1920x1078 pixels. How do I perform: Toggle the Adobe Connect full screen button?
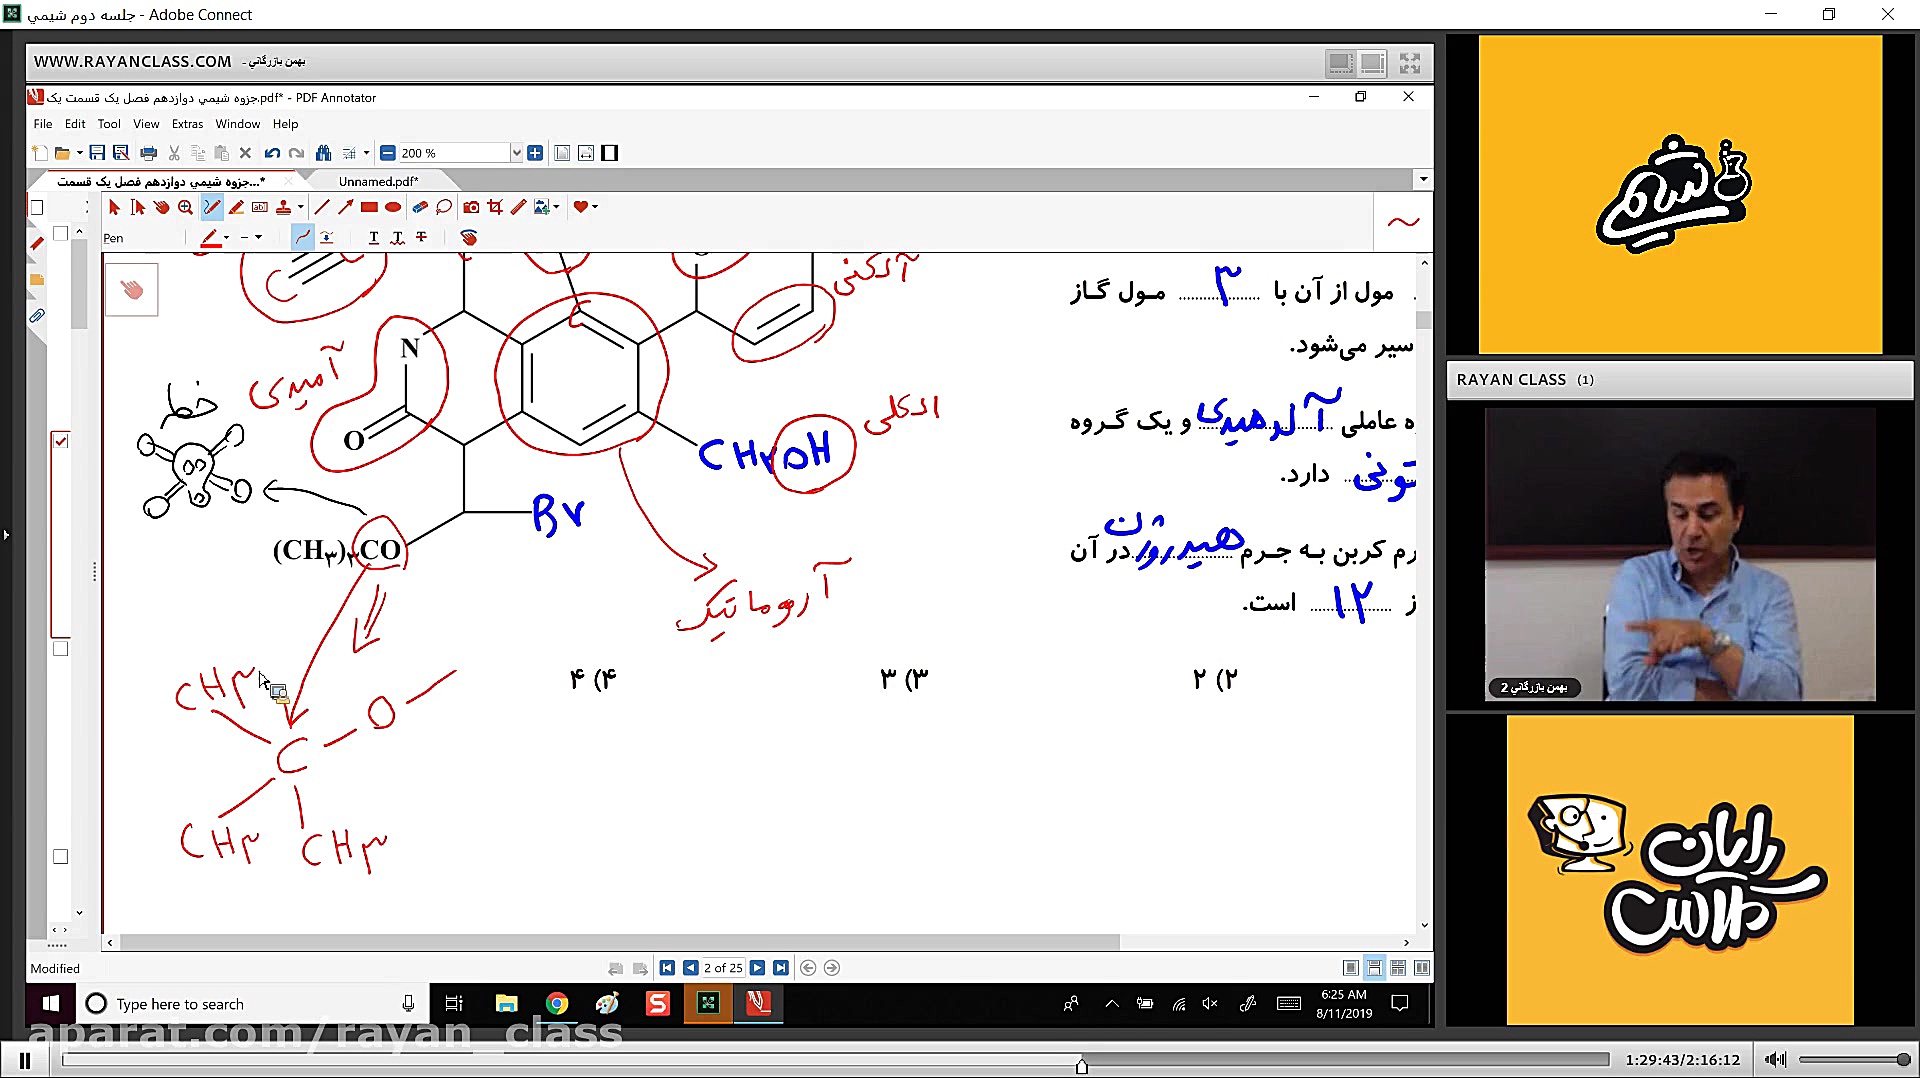point(1410,63)
